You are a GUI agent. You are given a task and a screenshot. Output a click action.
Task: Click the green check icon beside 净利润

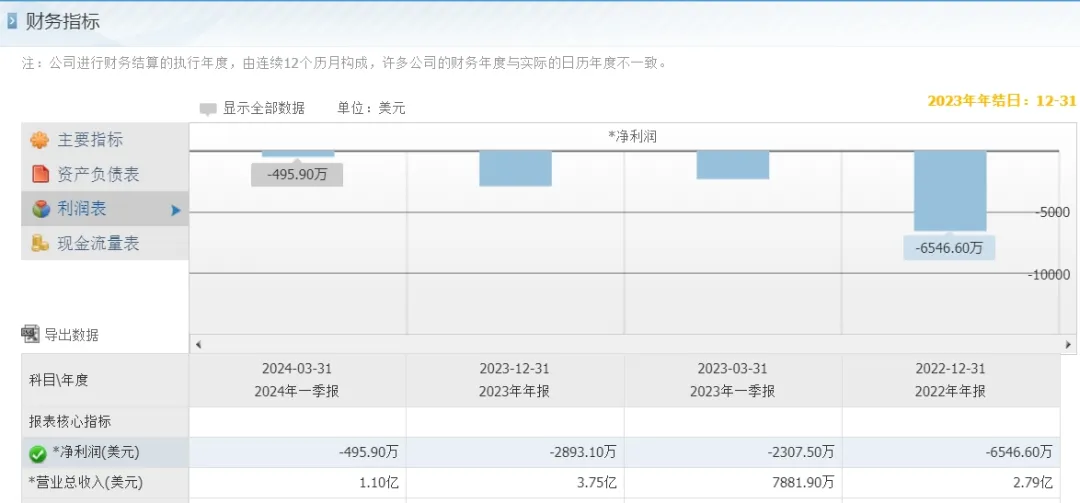click(x=37, y=454)
